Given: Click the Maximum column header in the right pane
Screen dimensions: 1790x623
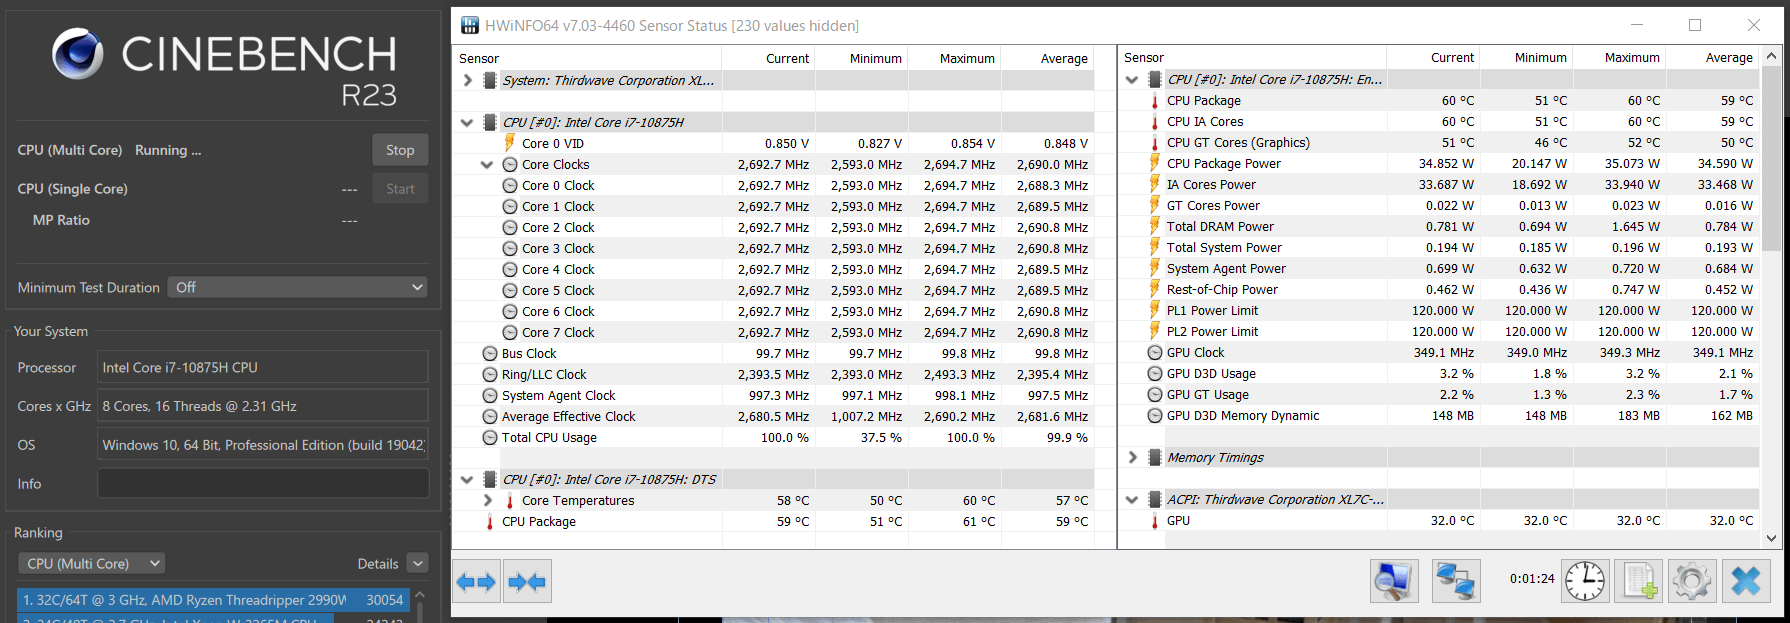Looking at the screenshot, I should (x=1632, y=57).
